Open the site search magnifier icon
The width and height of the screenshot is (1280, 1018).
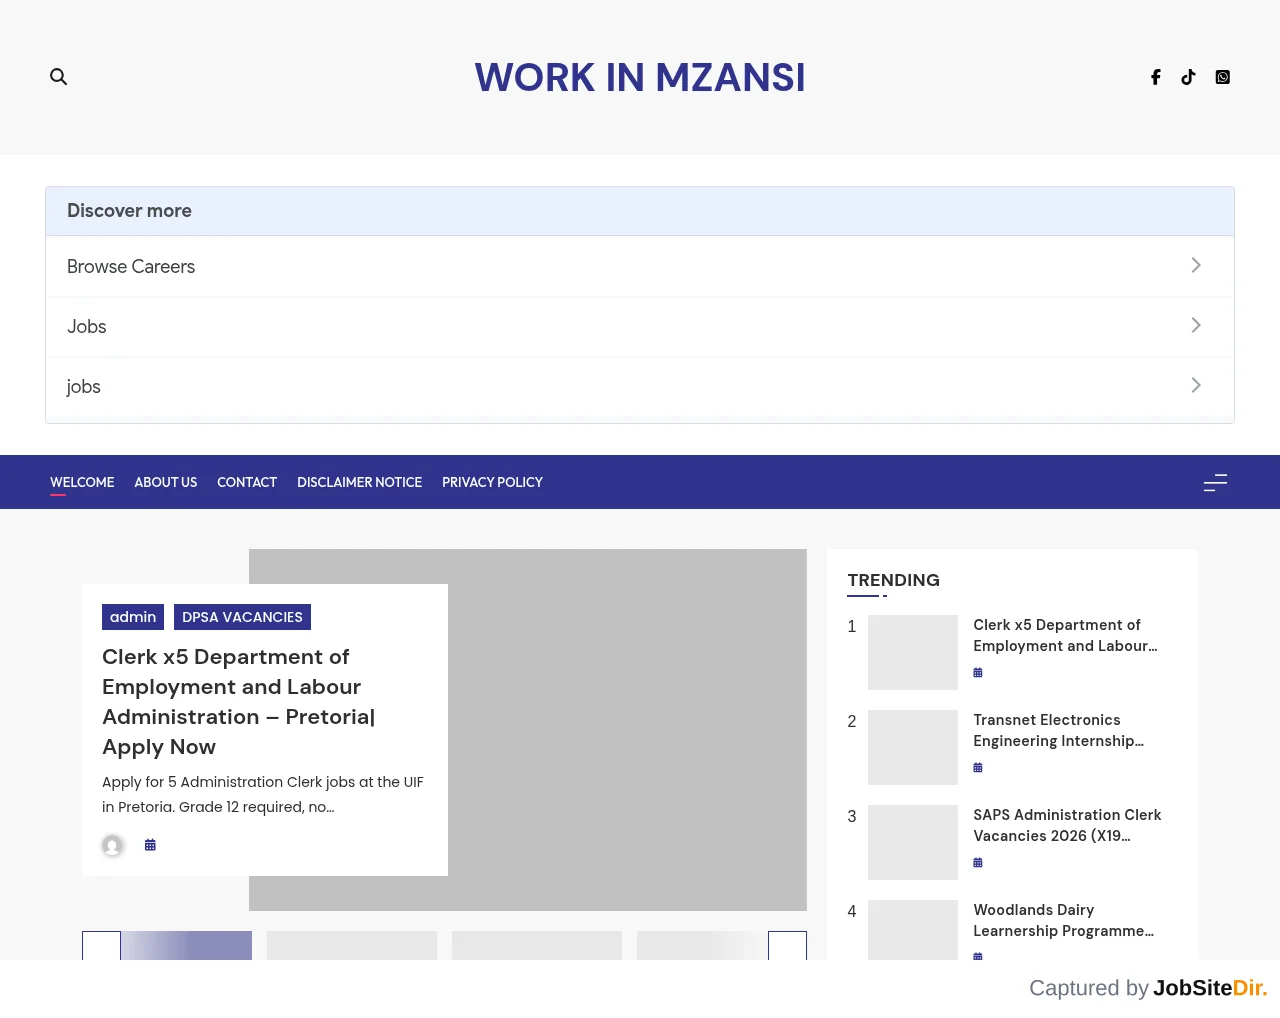(x=59, y=77)
